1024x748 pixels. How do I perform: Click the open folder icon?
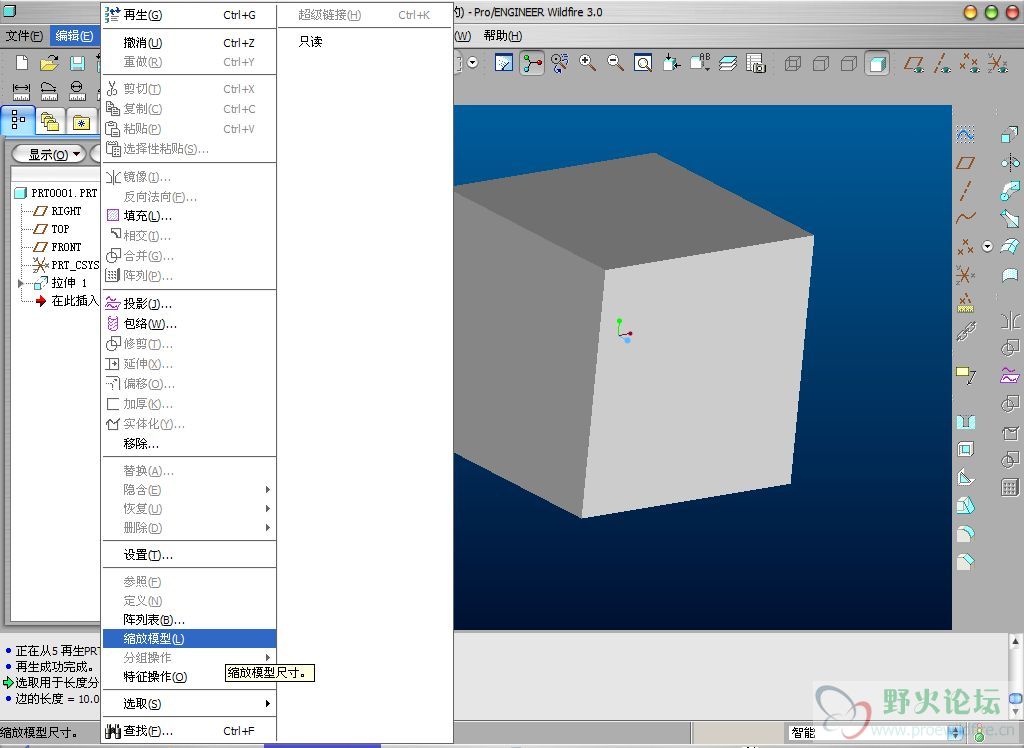[49, 63]
